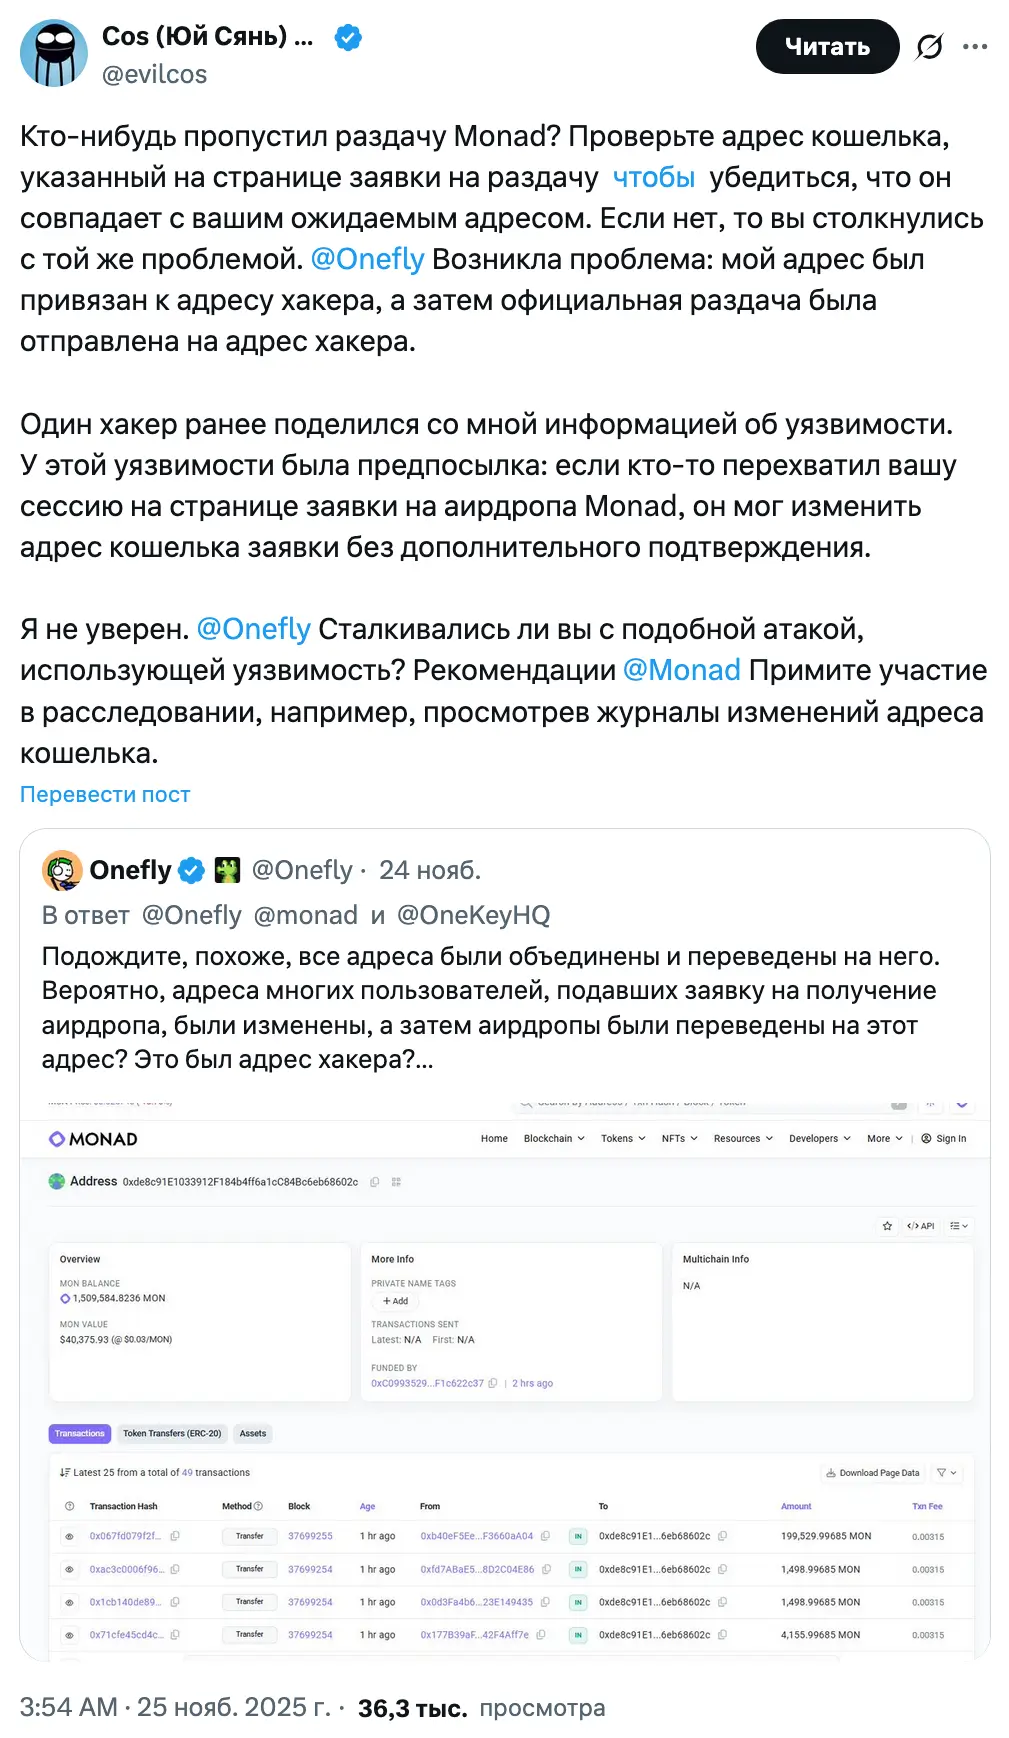The width and height of the screenshot is (1009, 1738).
Task: Click the Download Page Data button
Action: (872, 1473)
